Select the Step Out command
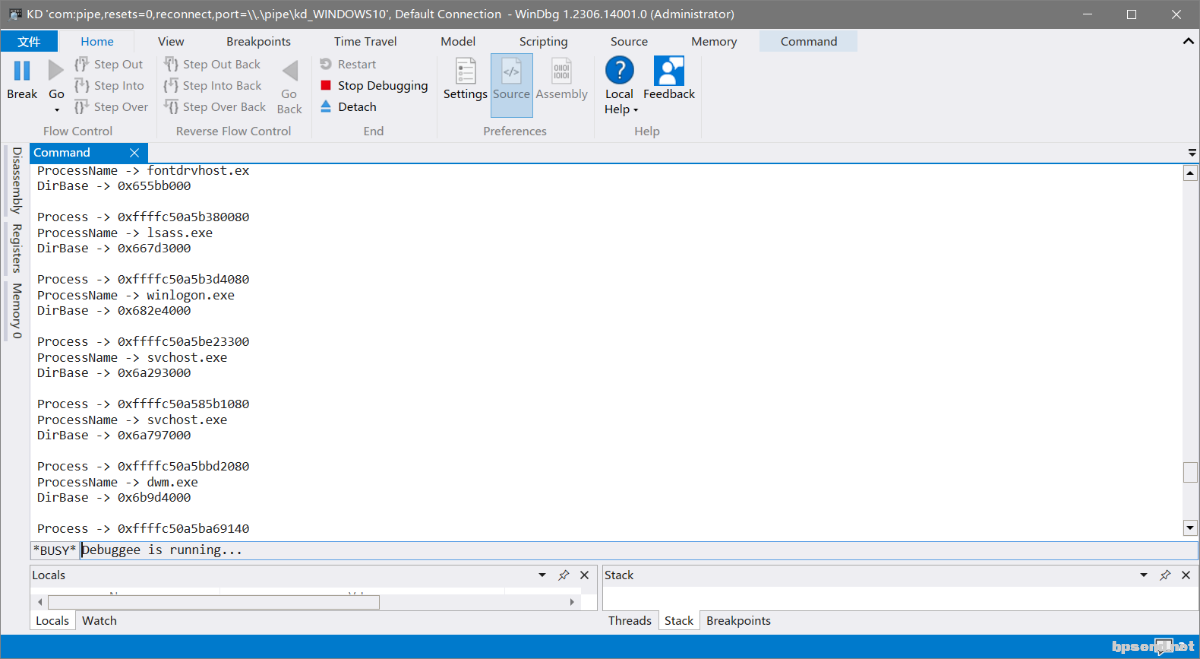This screenshot has height=659, width=1200. coord(109,64)
